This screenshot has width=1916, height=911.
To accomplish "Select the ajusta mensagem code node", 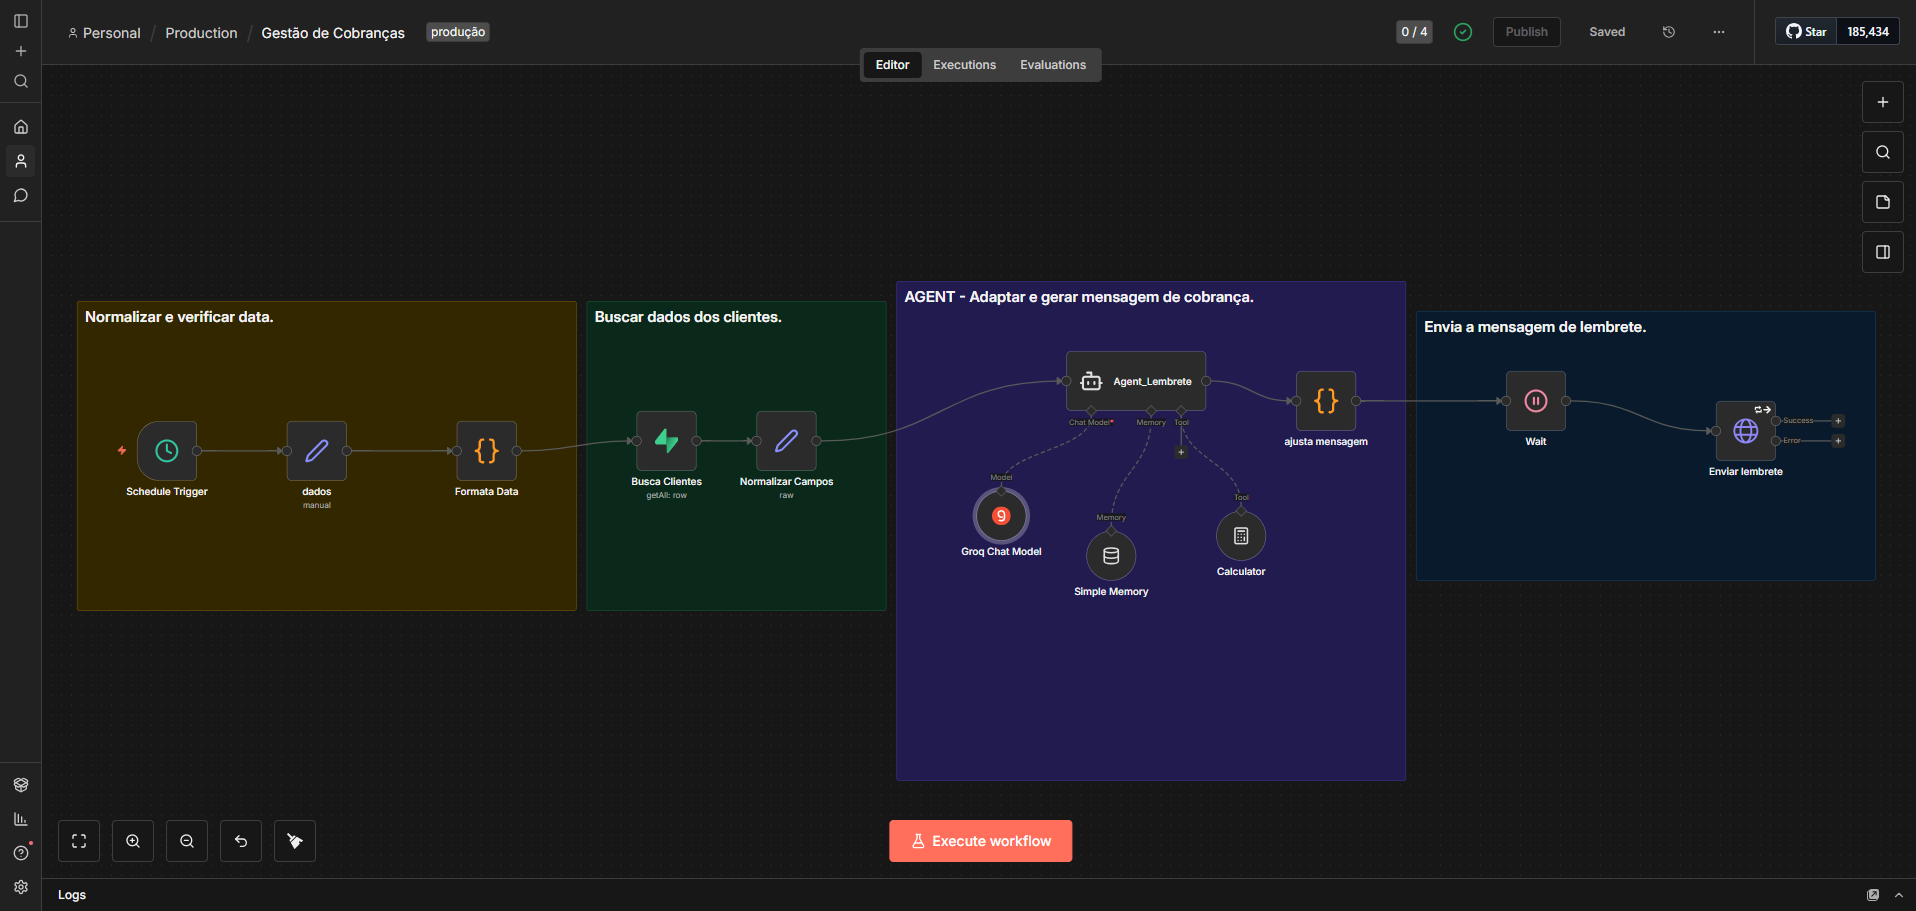I will pos(1326,401).
